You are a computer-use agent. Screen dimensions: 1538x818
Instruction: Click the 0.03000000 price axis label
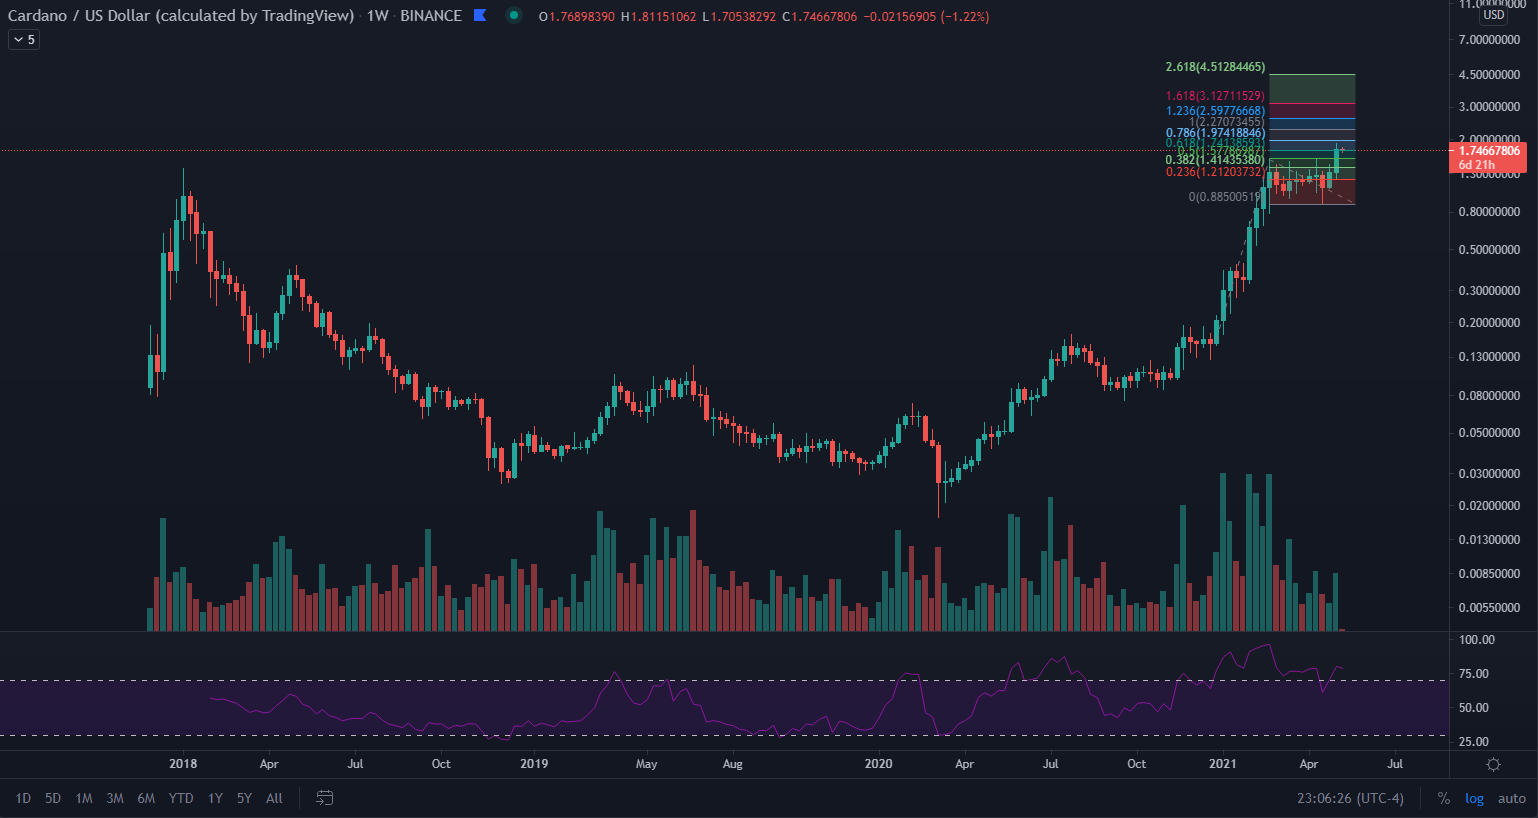[x=1489, y=474]
